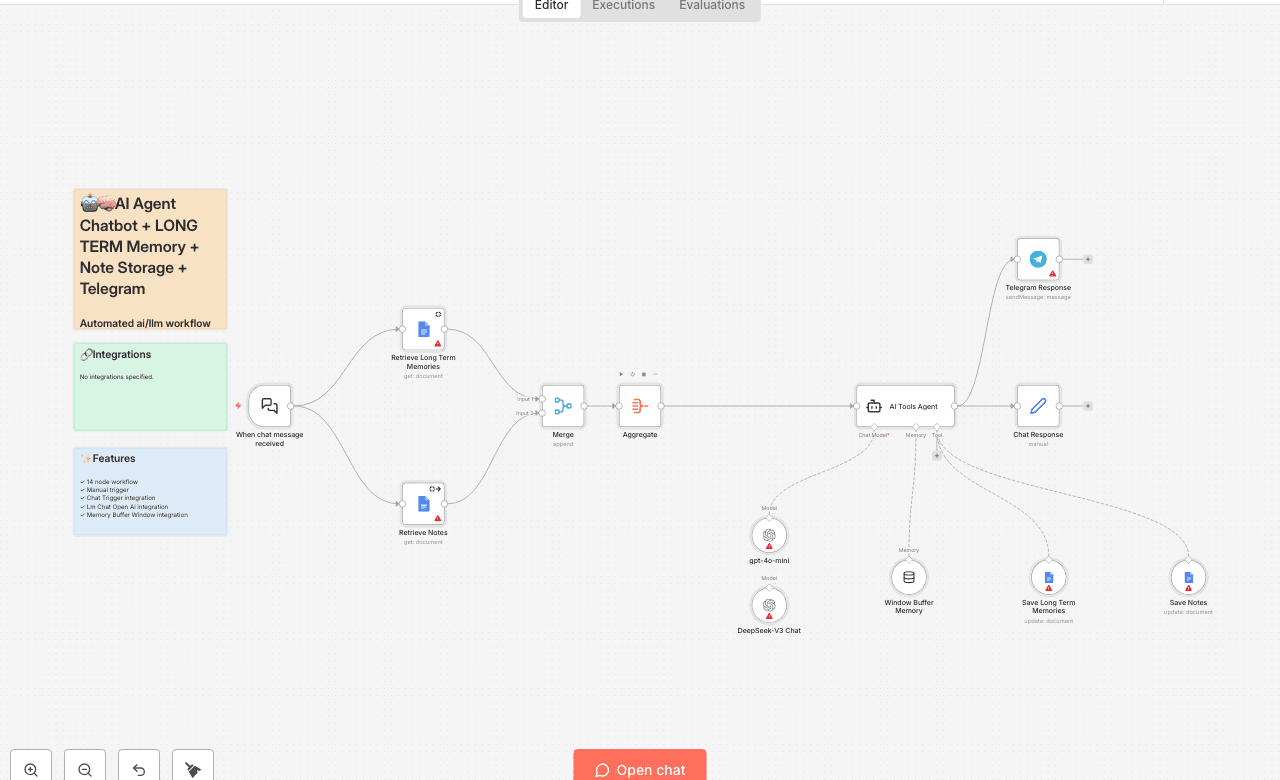
Task: Open the chat panel via Open chat button
Action: (x=639, y=769)
